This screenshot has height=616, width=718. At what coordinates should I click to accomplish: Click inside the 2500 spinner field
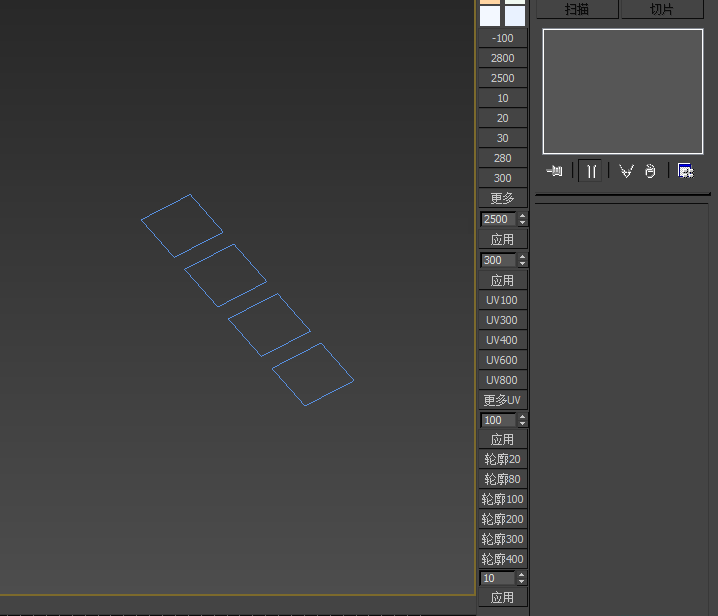(496, 219)
